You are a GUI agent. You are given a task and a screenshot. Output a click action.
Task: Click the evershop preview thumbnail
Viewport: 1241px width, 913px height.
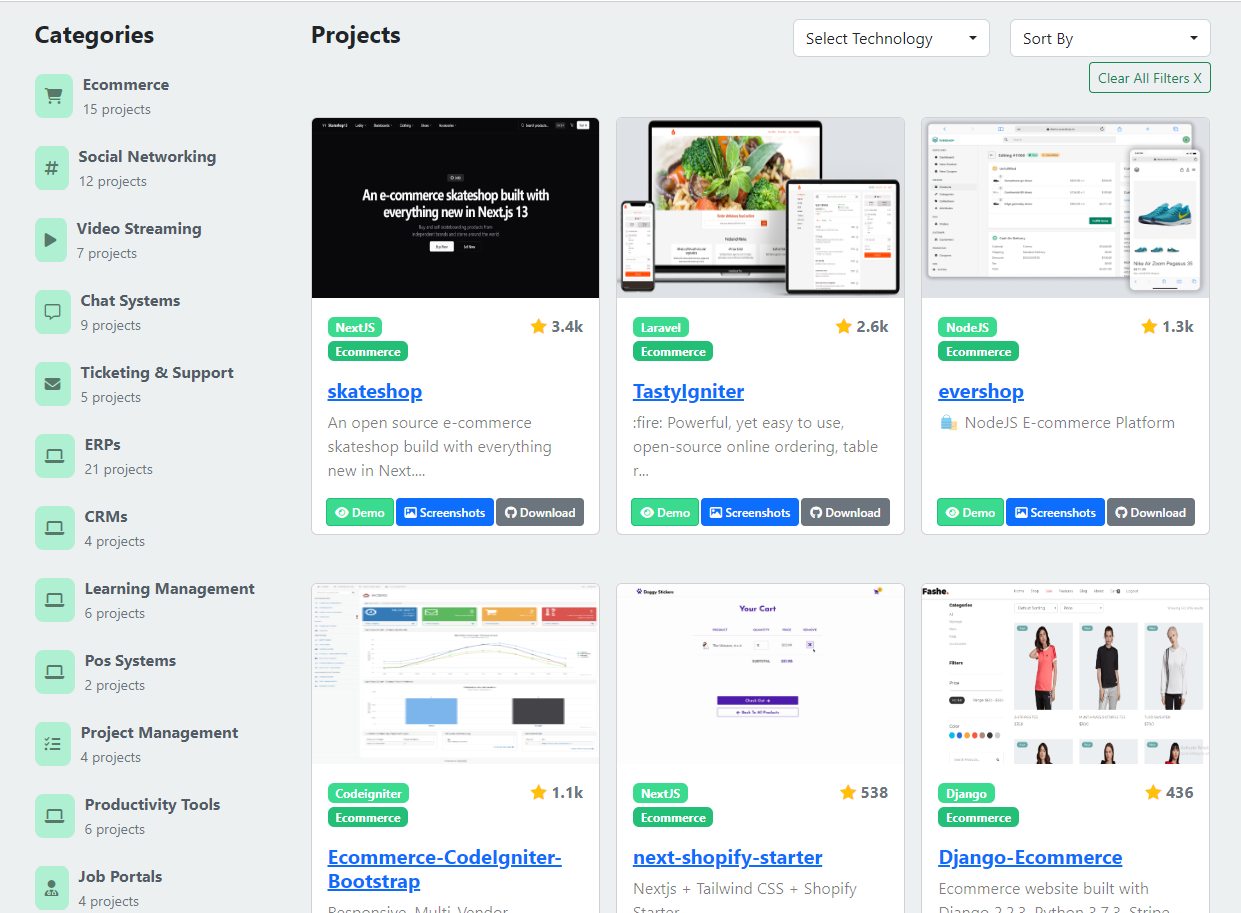point(1066,208)
